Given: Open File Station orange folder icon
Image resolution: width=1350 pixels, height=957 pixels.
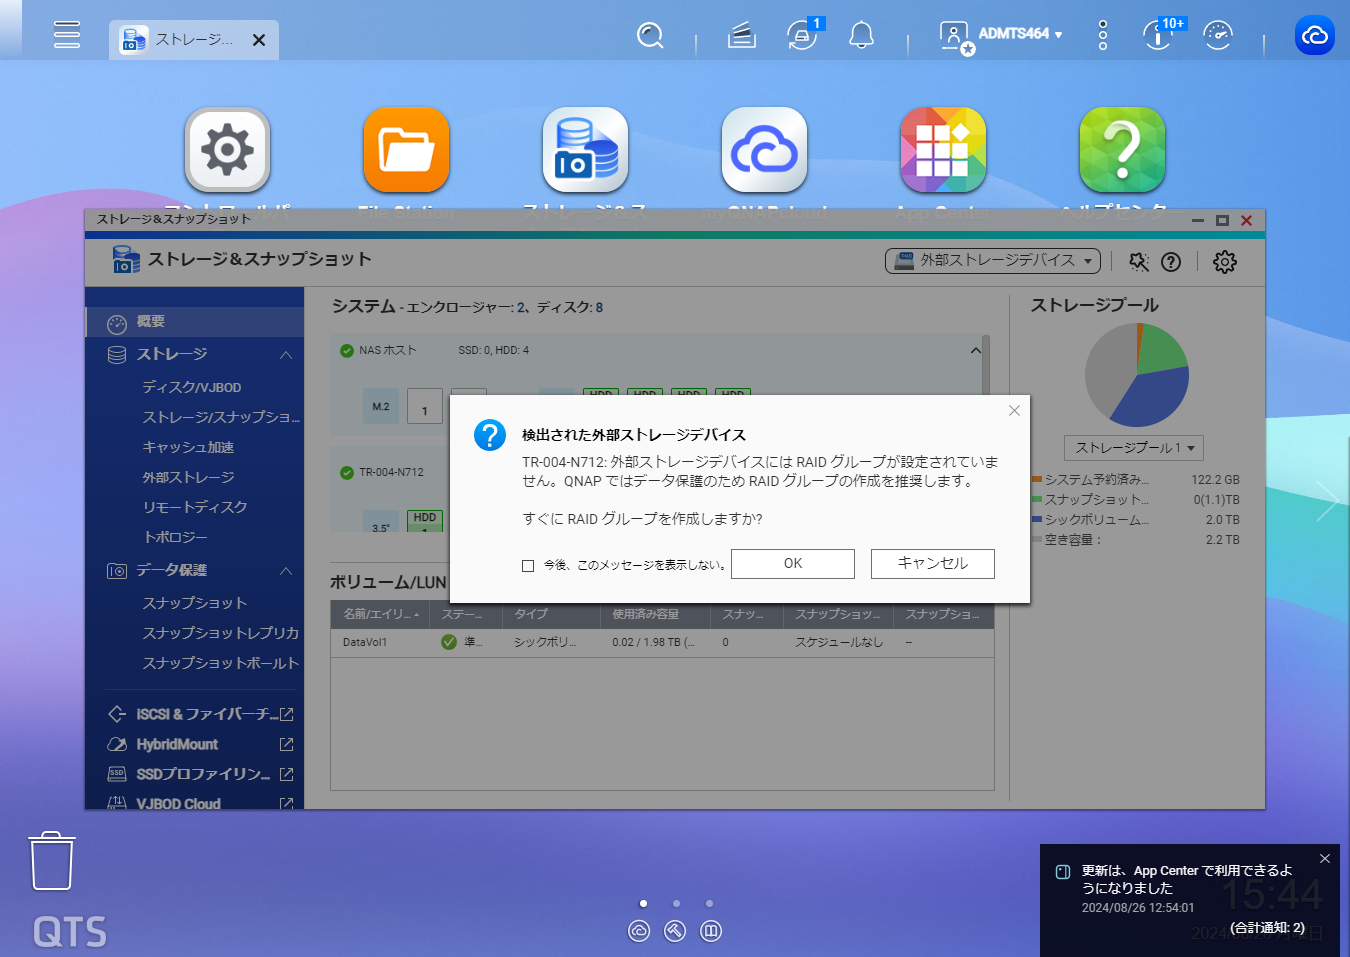Looking at the screenshot, I should tap(406, 151).
